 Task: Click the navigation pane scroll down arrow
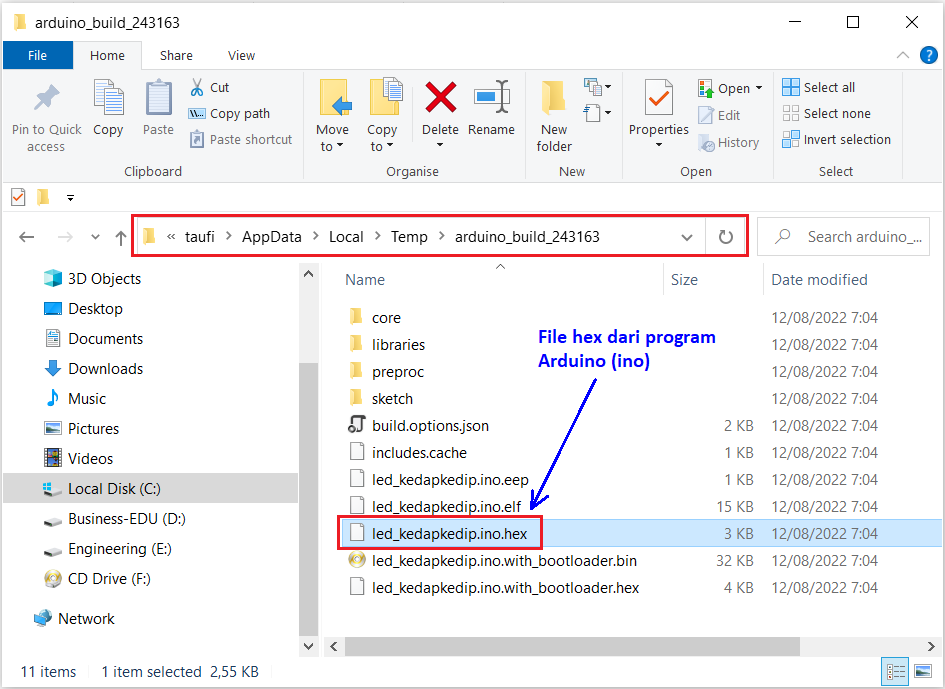309,646
